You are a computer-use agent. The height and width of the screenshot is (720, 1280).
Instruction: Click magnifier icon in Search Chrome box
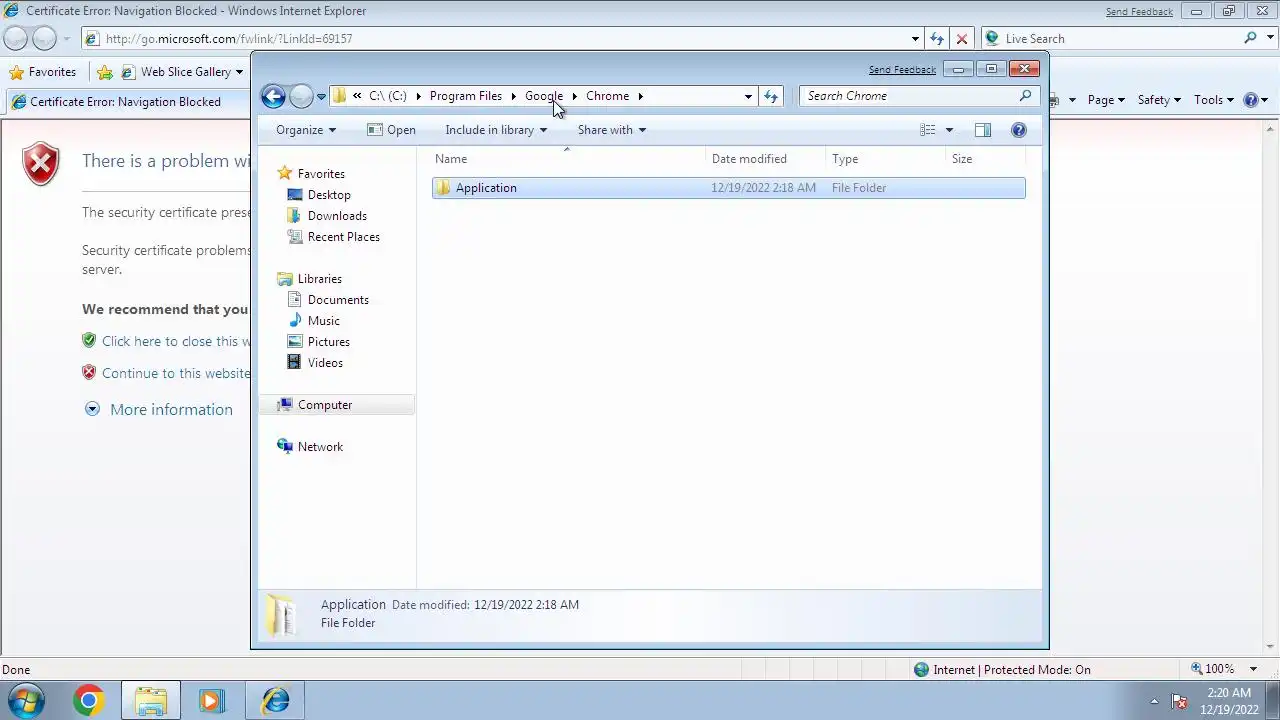pyautogui.click(x=1025, y=96)
